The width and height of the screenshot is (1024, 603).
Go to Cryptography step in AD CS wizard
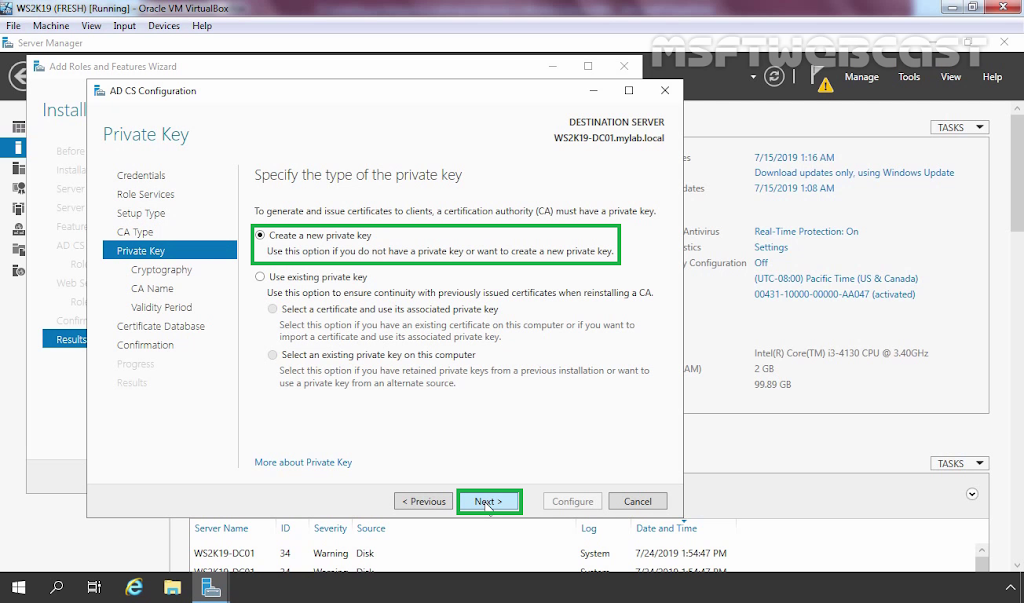pos(161,270)
